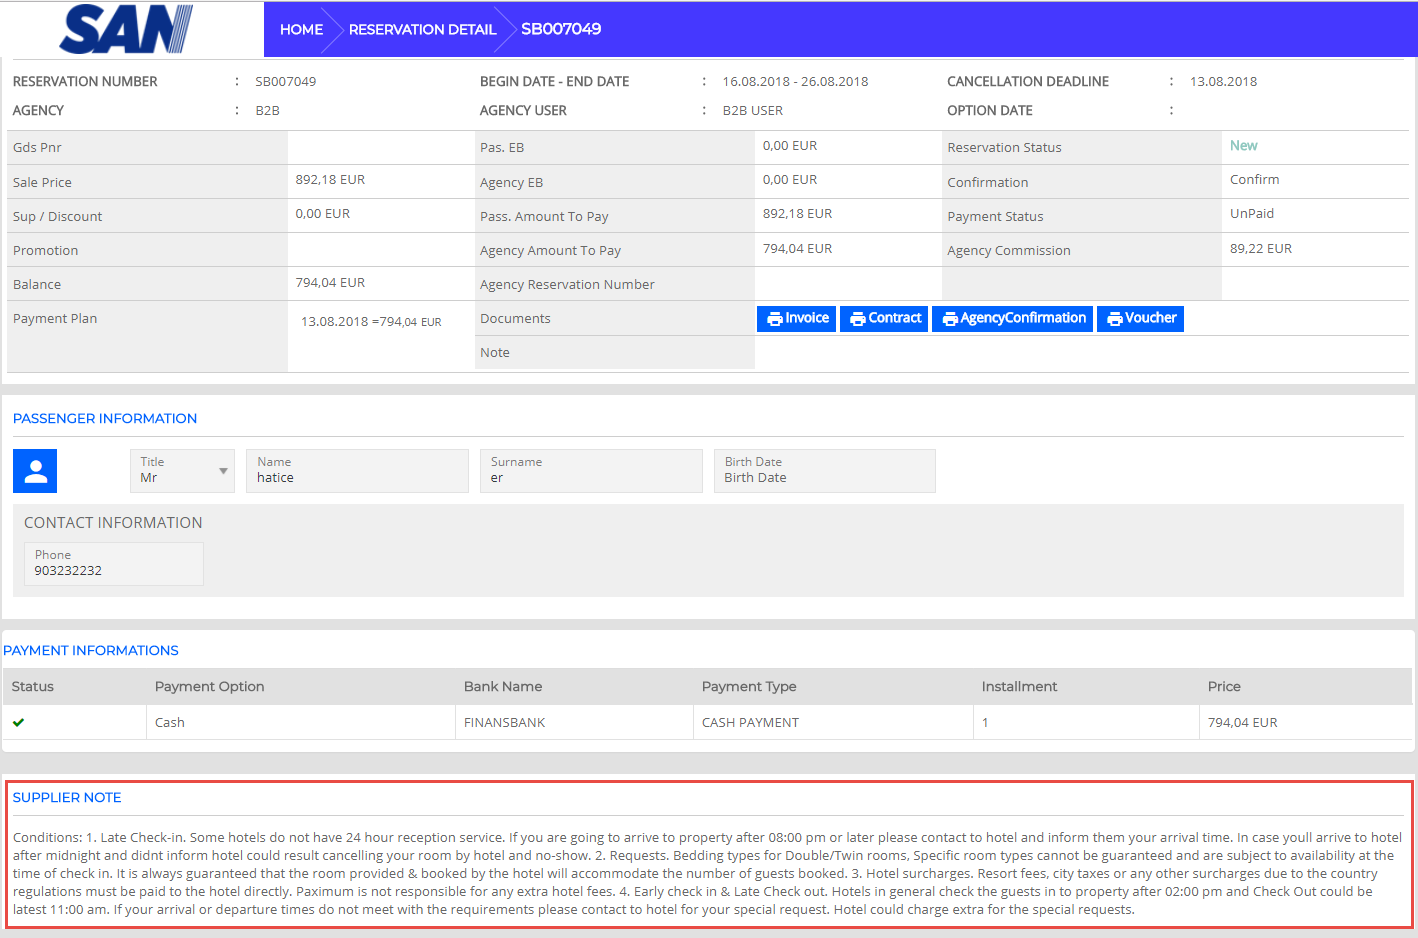The height and width of the screenshot is (938, 1418).
Task: Open RESERVATION DETAIL breadcrumb
Action: pyautogui.click(x=422, y=30)
